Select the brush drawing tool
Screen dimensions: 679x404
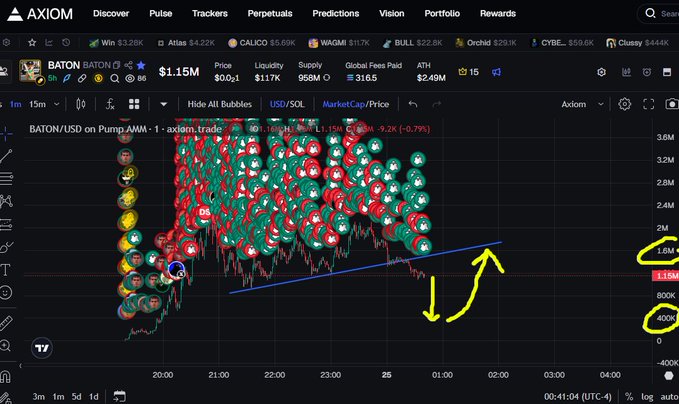tap(6, 247)
